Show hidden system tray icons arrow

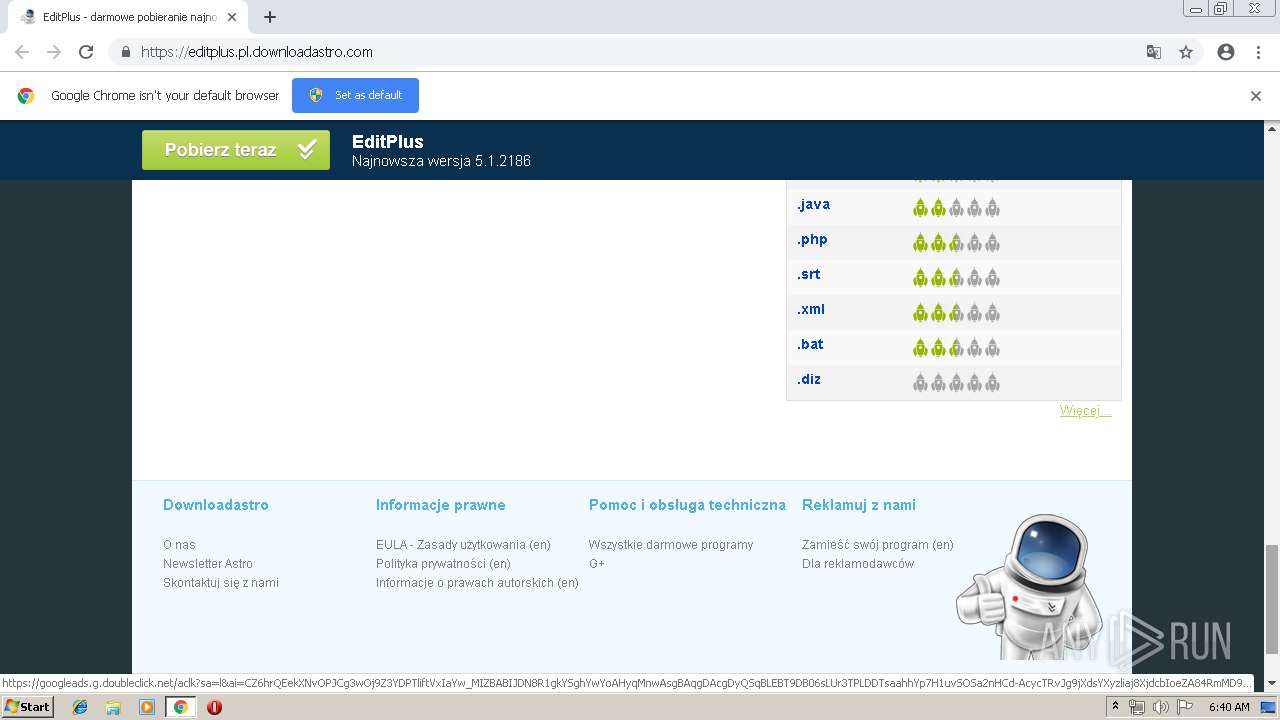pos(1116,707)
